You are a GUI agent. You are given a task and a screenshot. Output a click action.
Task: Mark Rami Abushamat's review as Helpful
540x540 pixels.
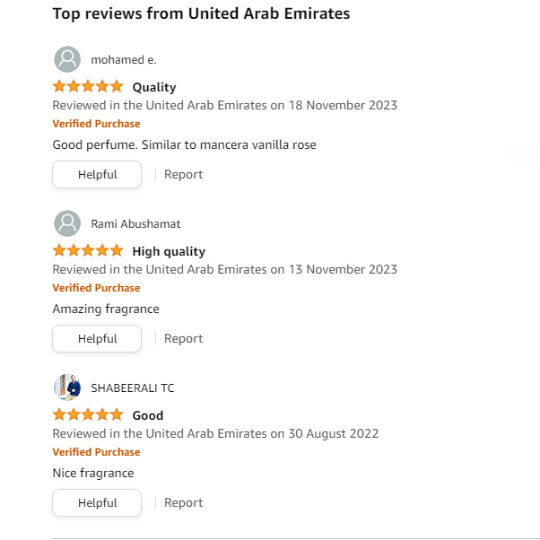[x=97, y=339]
